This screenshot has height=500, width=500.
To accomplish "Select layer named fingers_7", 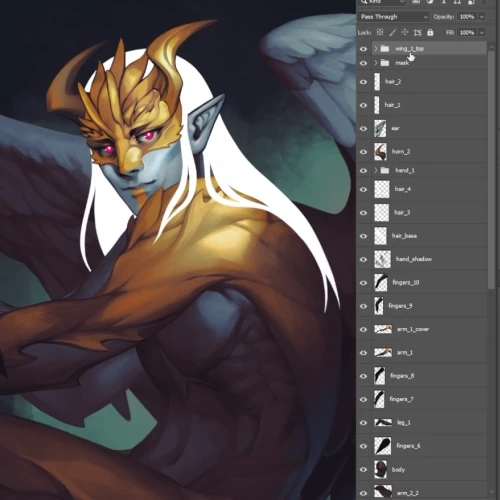I will (x=401, y=399).
